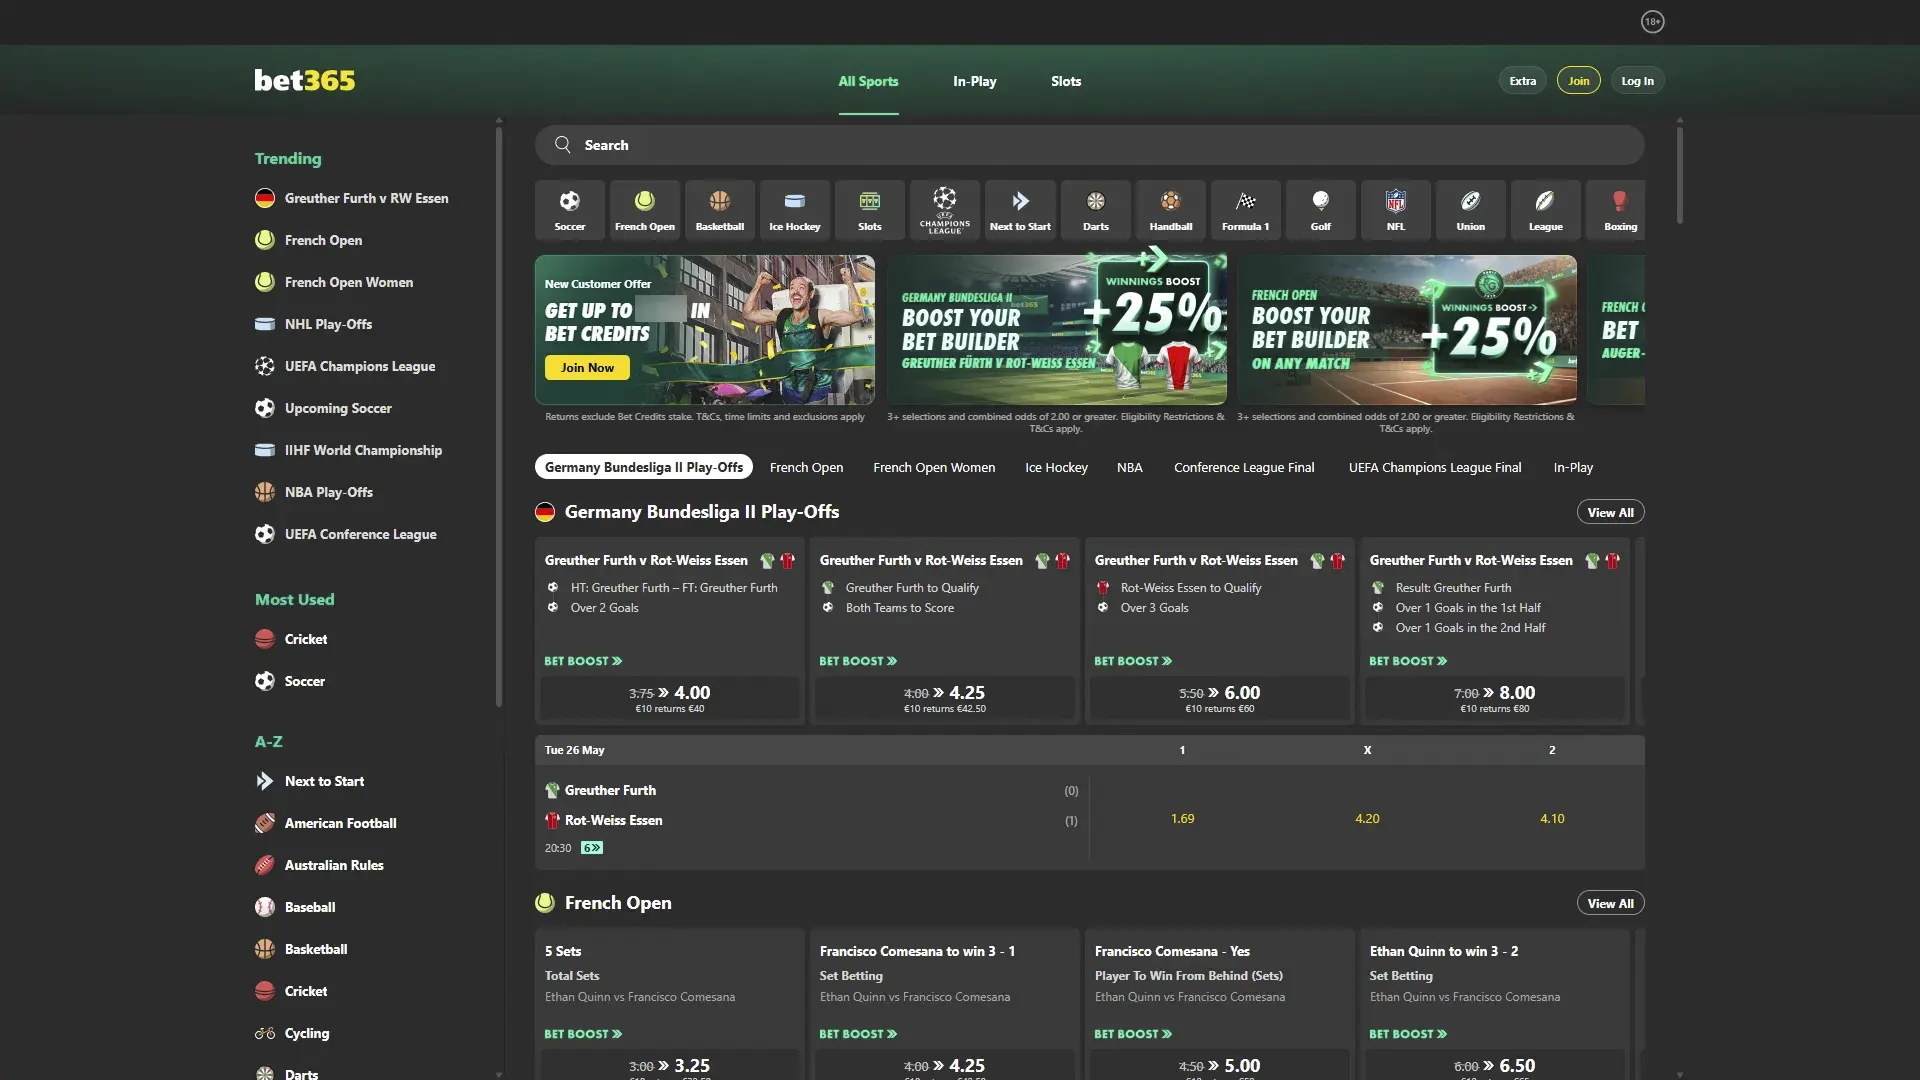Open the NFL sport tile
This screenshot has width=1920, height=1080.
coord(1395,210)
